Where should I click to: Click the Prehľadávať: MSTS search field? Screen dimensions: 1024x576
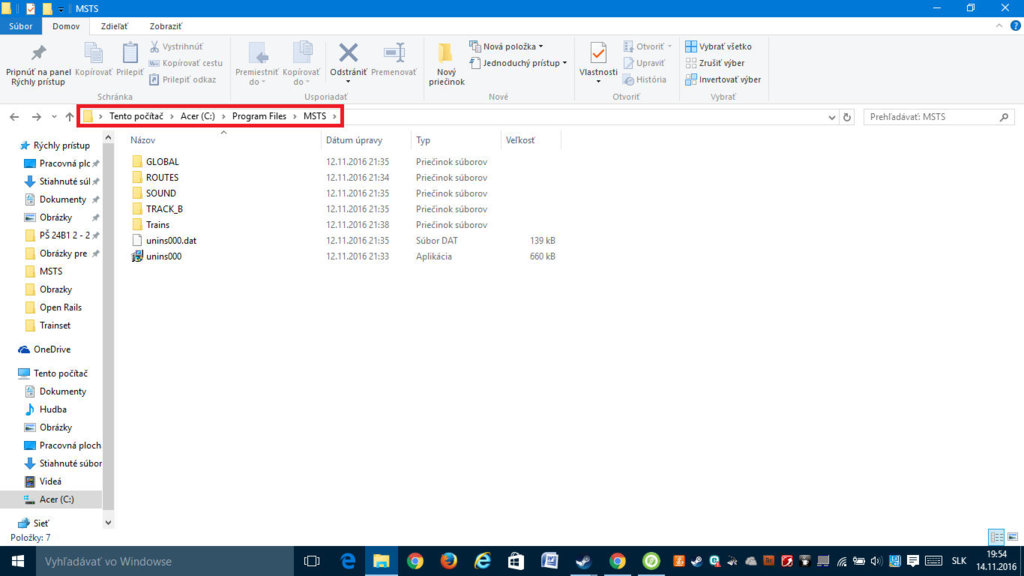pos(930,117)
